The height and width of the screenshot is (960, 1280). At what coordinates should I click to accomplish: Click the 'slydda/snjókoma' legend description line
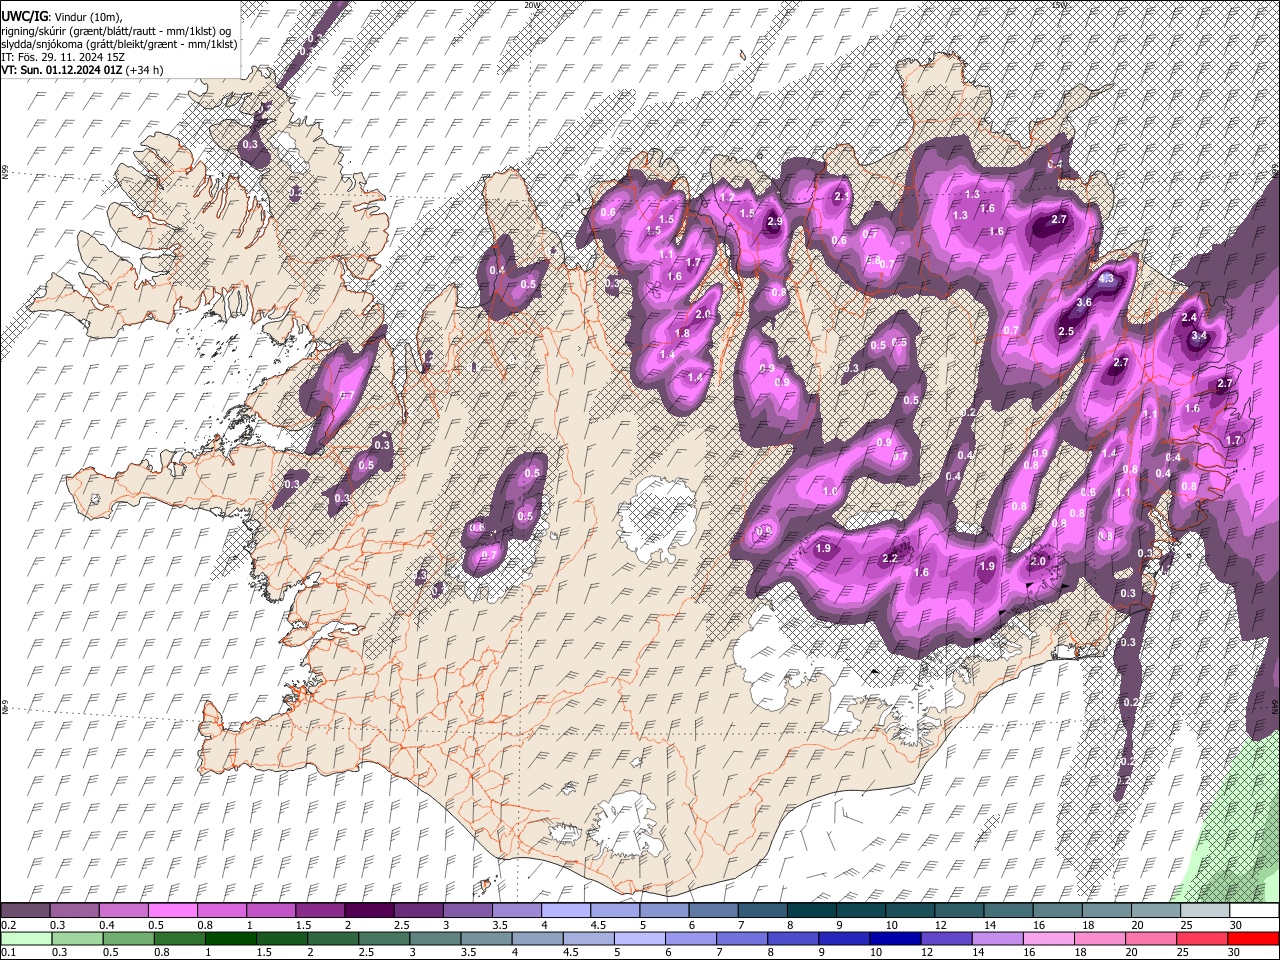119,45
